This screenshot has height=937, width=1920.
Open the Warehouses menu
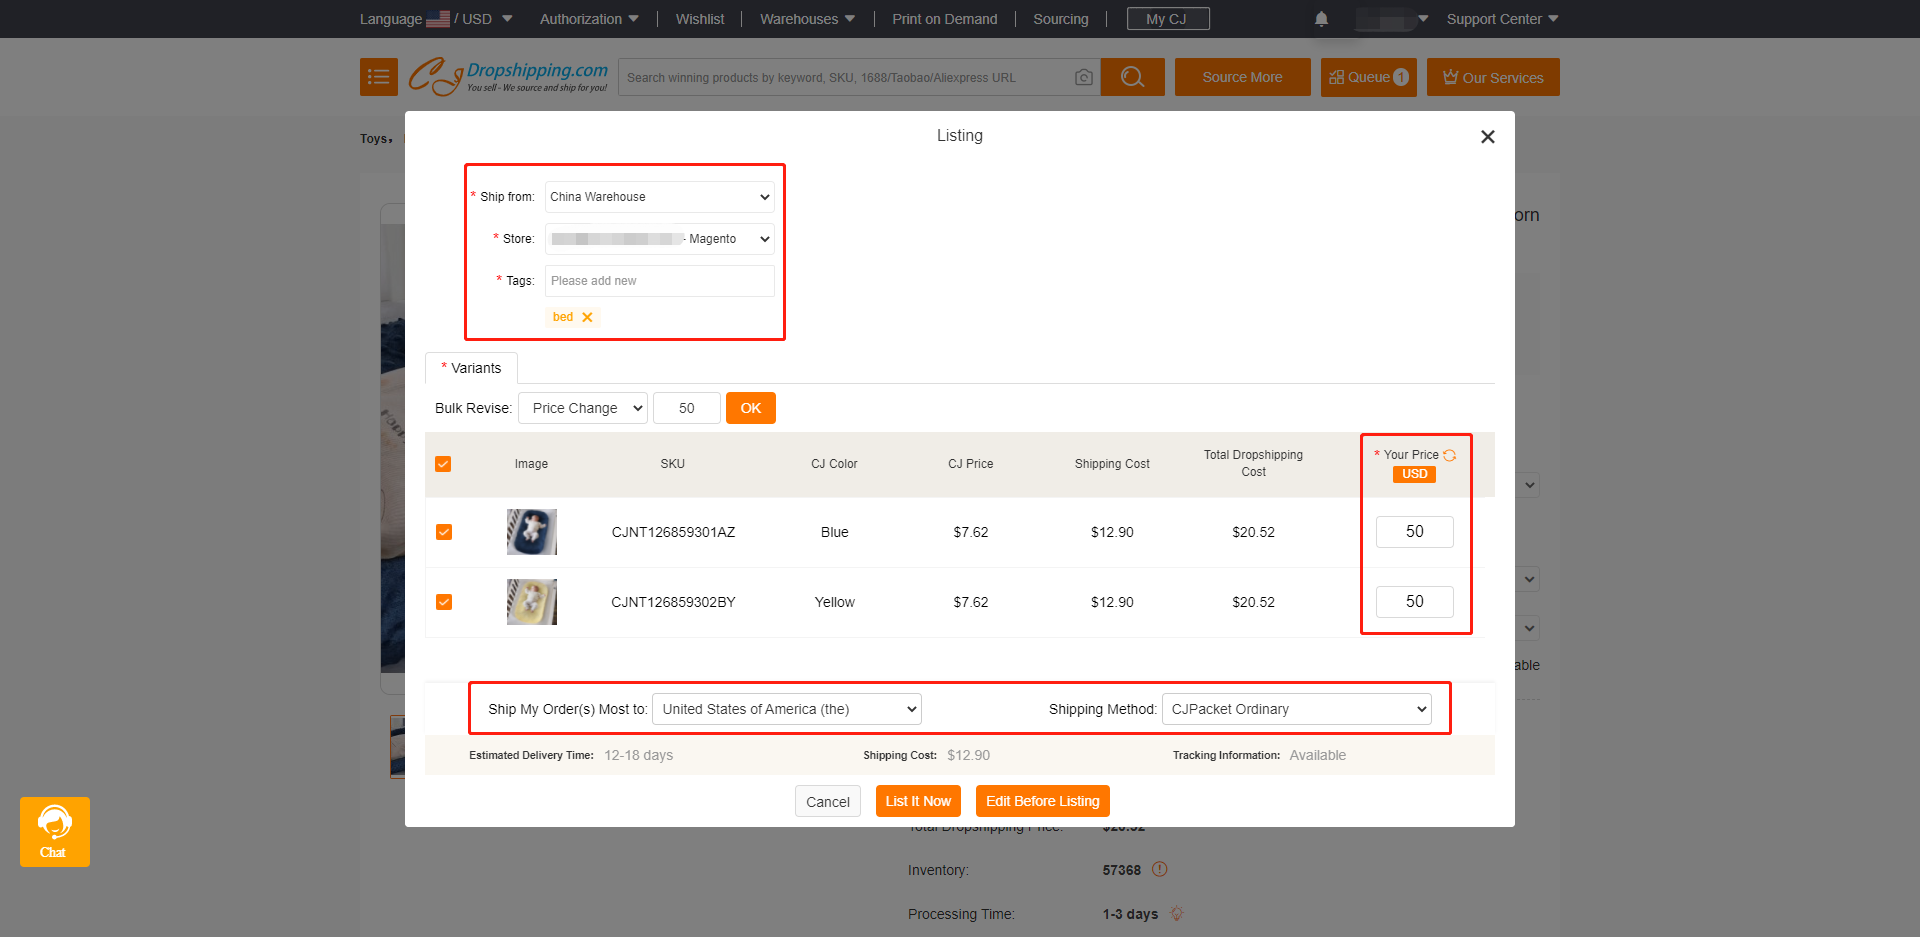pyautogui.click(x=807, y=19)
